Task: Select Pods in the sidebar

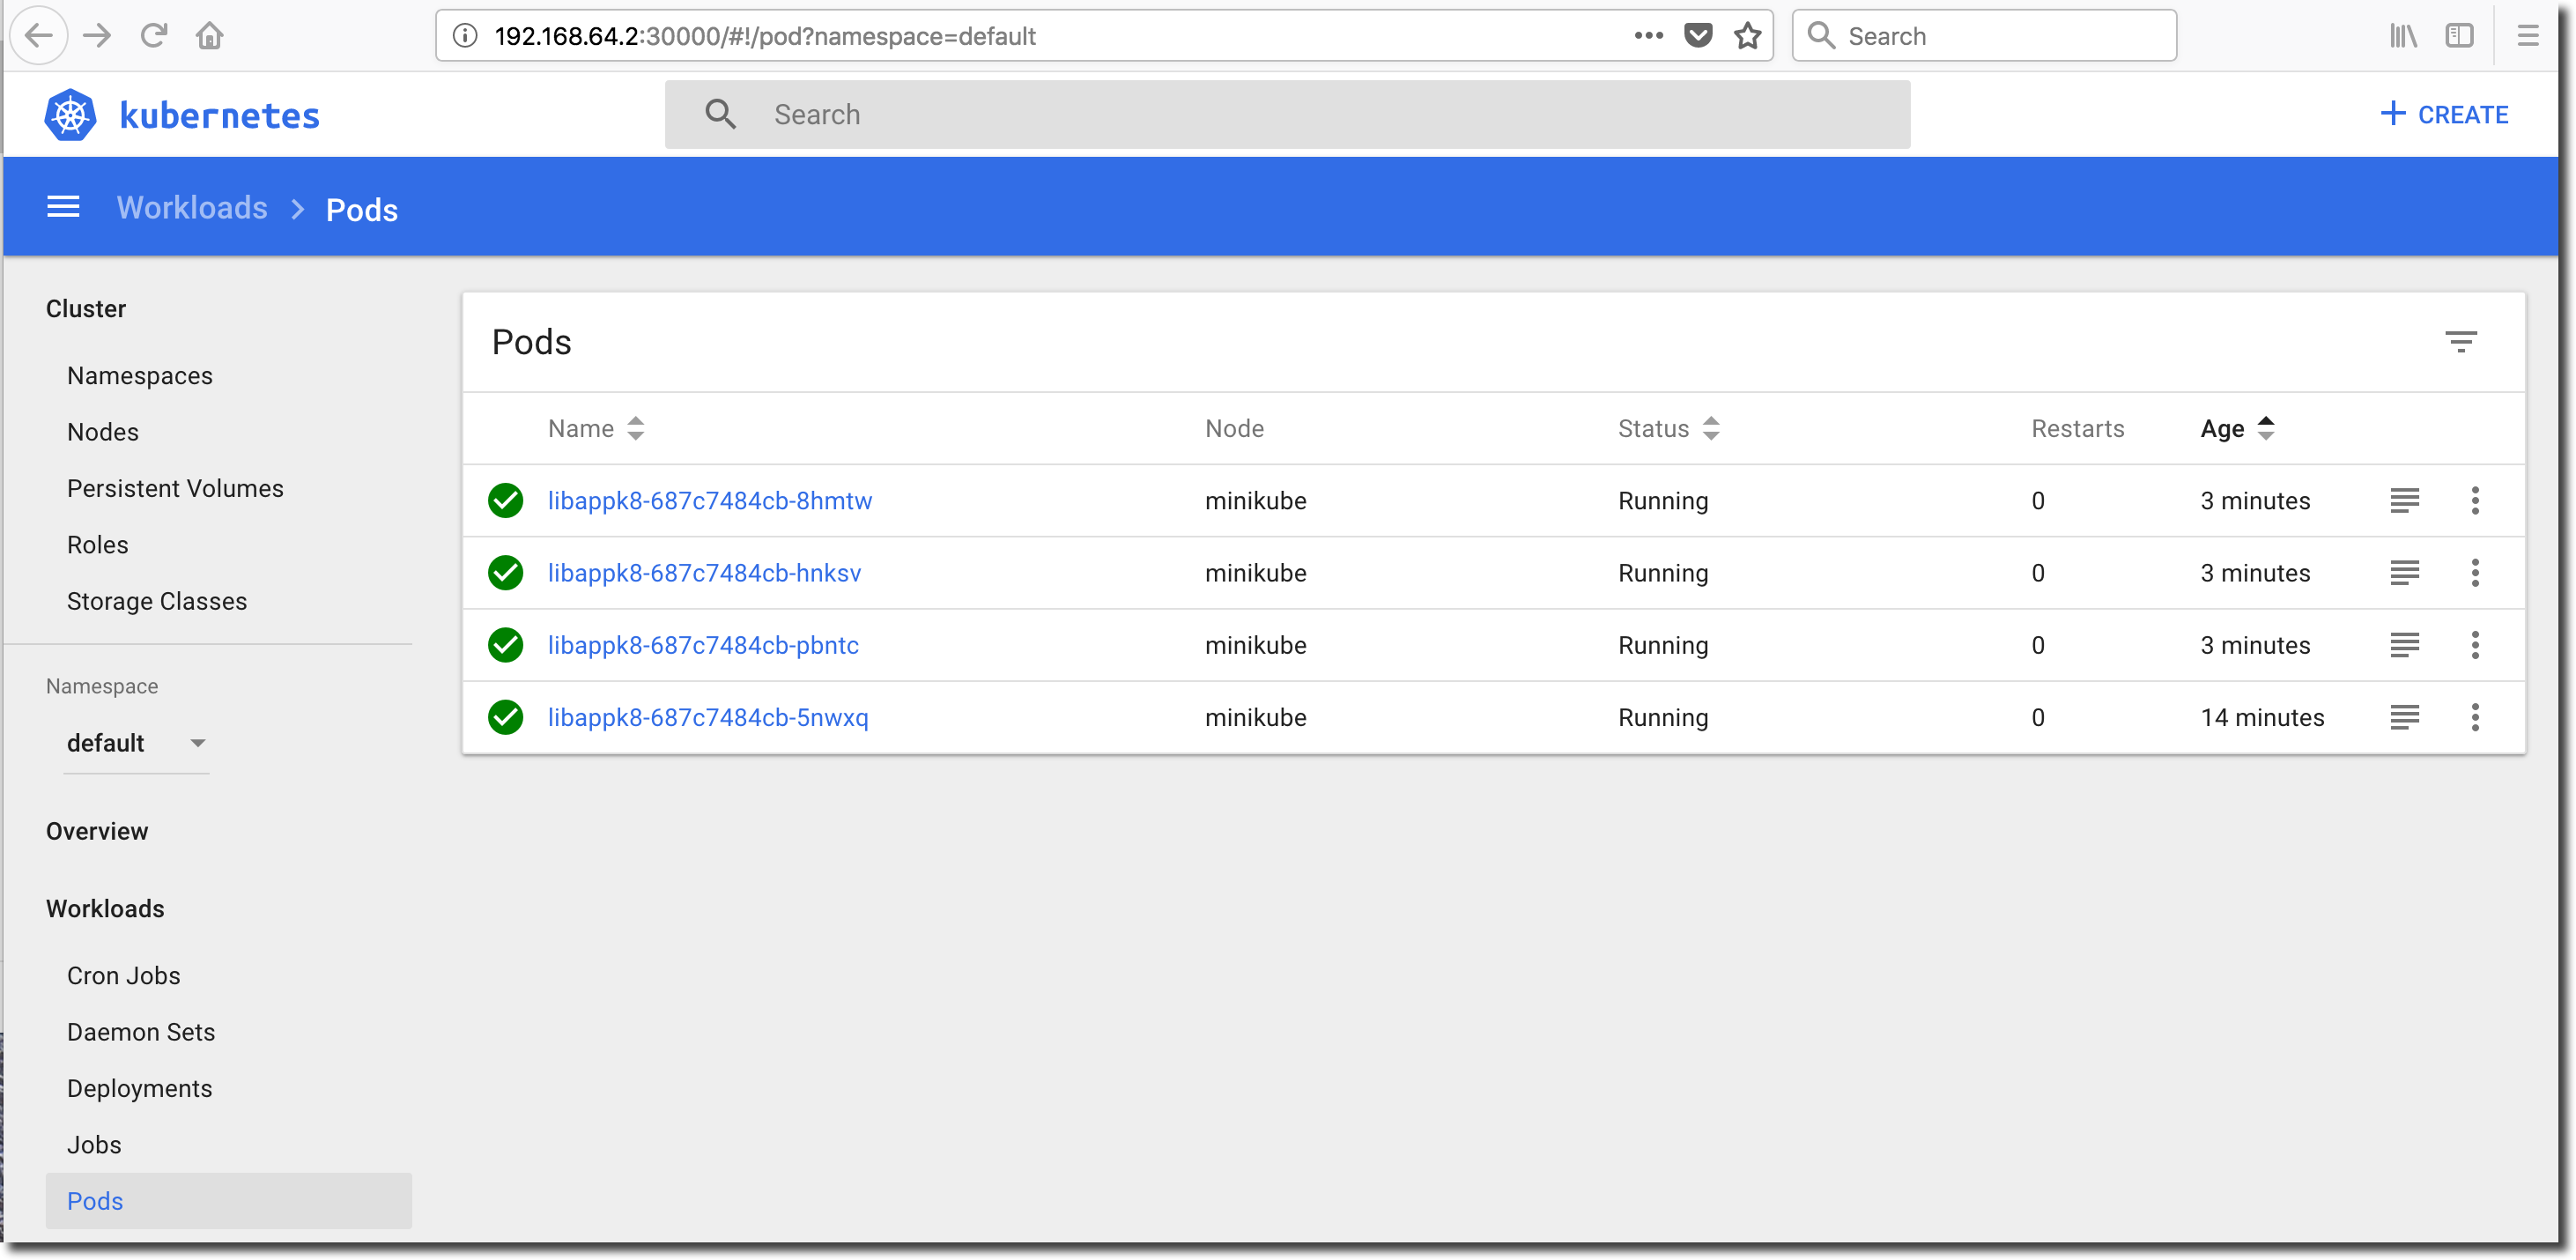Action: [x=228, y=1200]
